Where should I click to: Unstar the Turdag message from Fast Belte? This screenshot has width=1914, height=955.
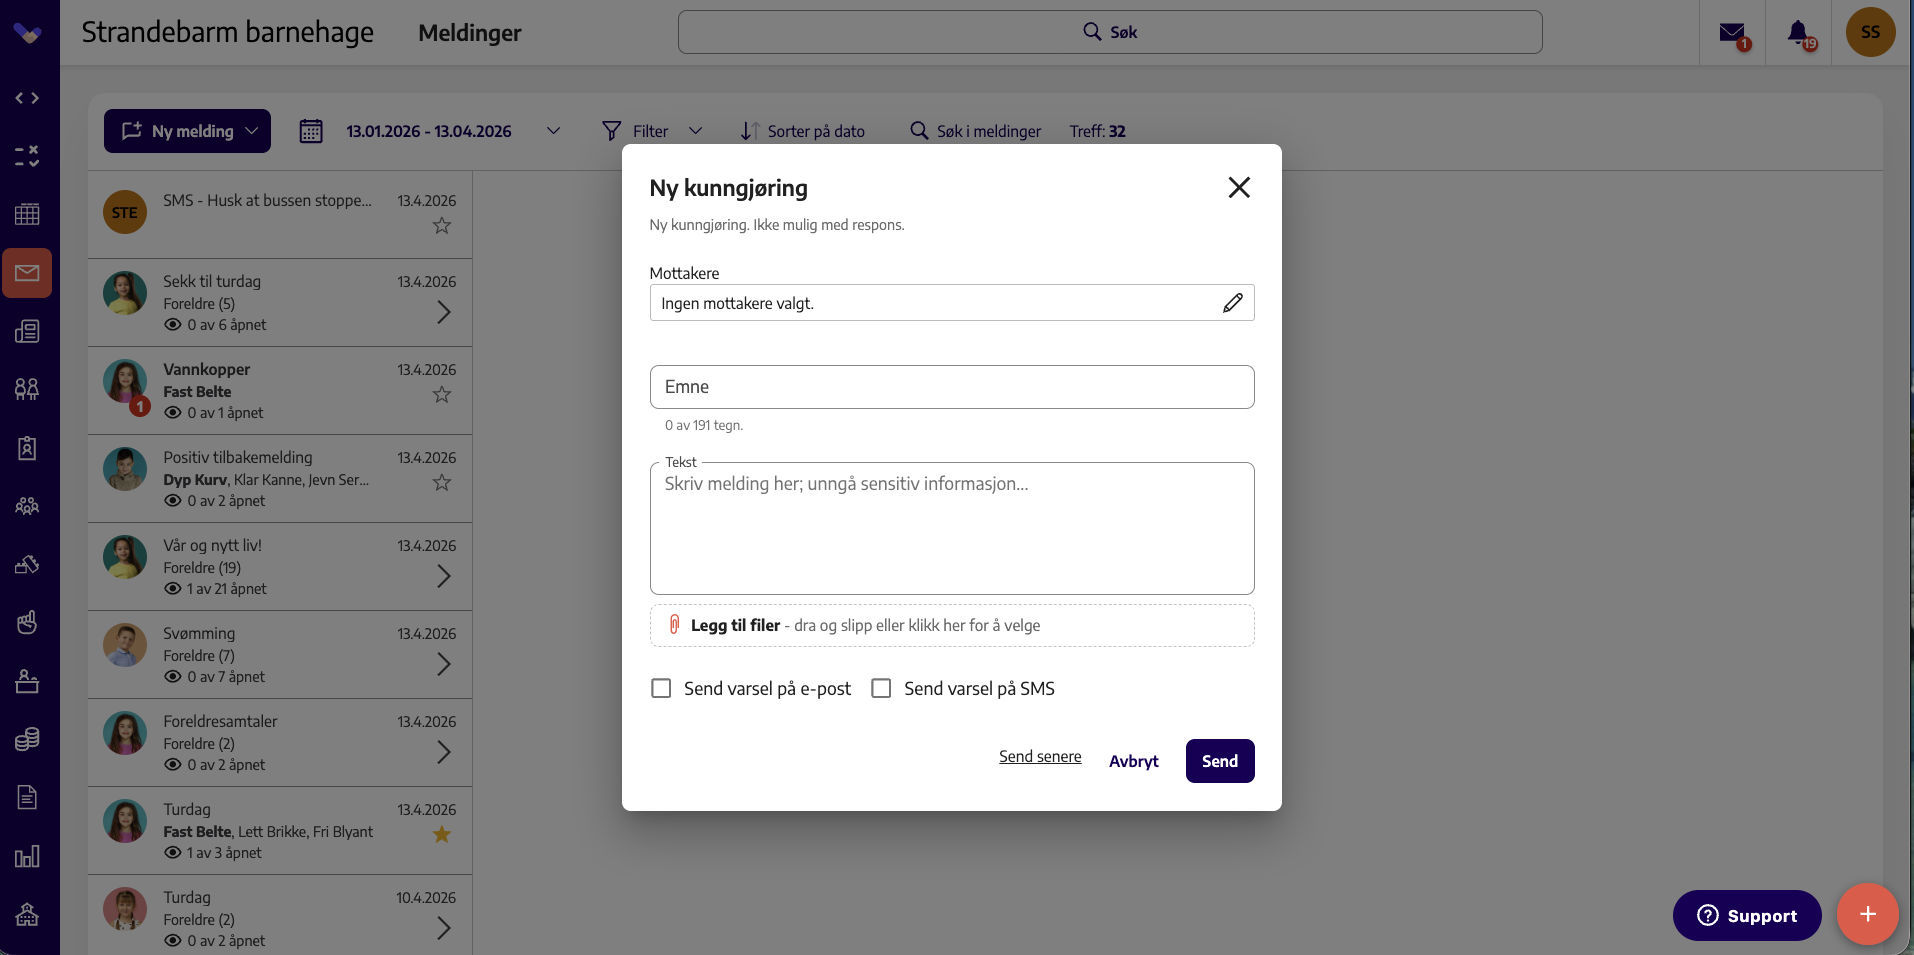(x=442, y=834)
